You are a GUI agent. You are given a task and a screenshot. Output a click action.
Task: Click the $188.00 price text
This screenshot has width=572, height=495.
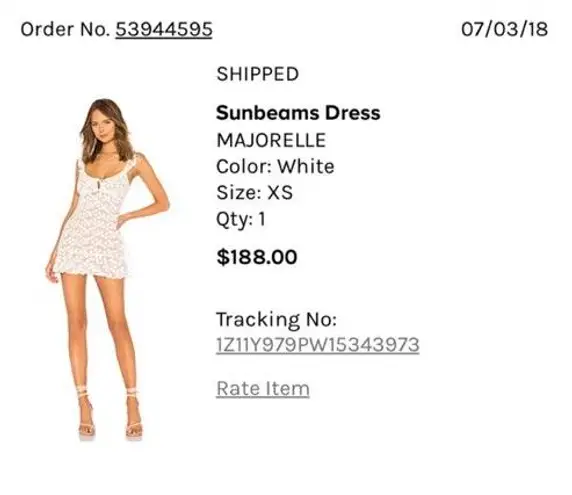[257, 257]
